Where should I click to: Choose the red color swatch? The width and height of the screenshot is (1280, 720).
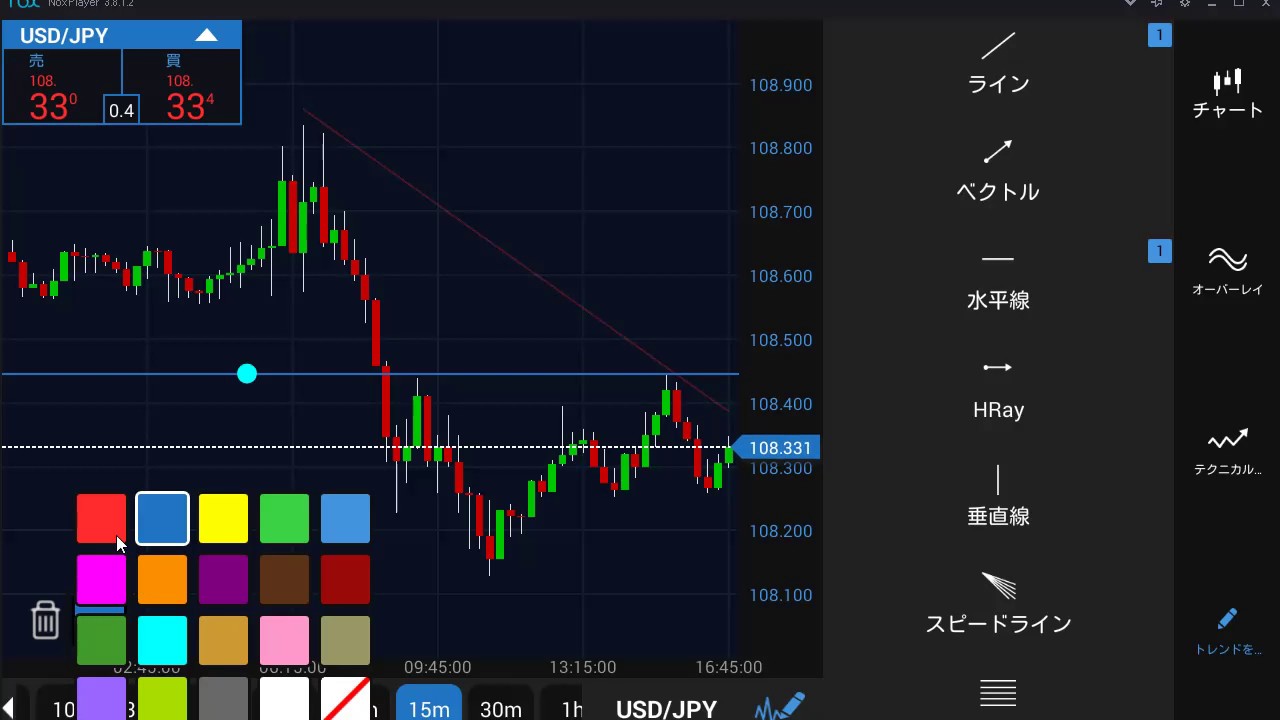click(101, 518)
